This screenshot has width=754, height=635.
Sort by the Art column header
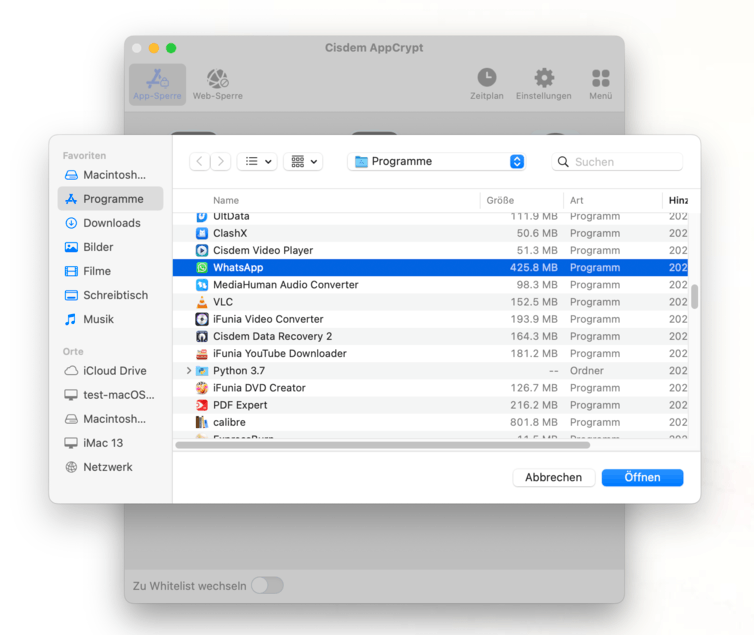(x=577, y=200)
